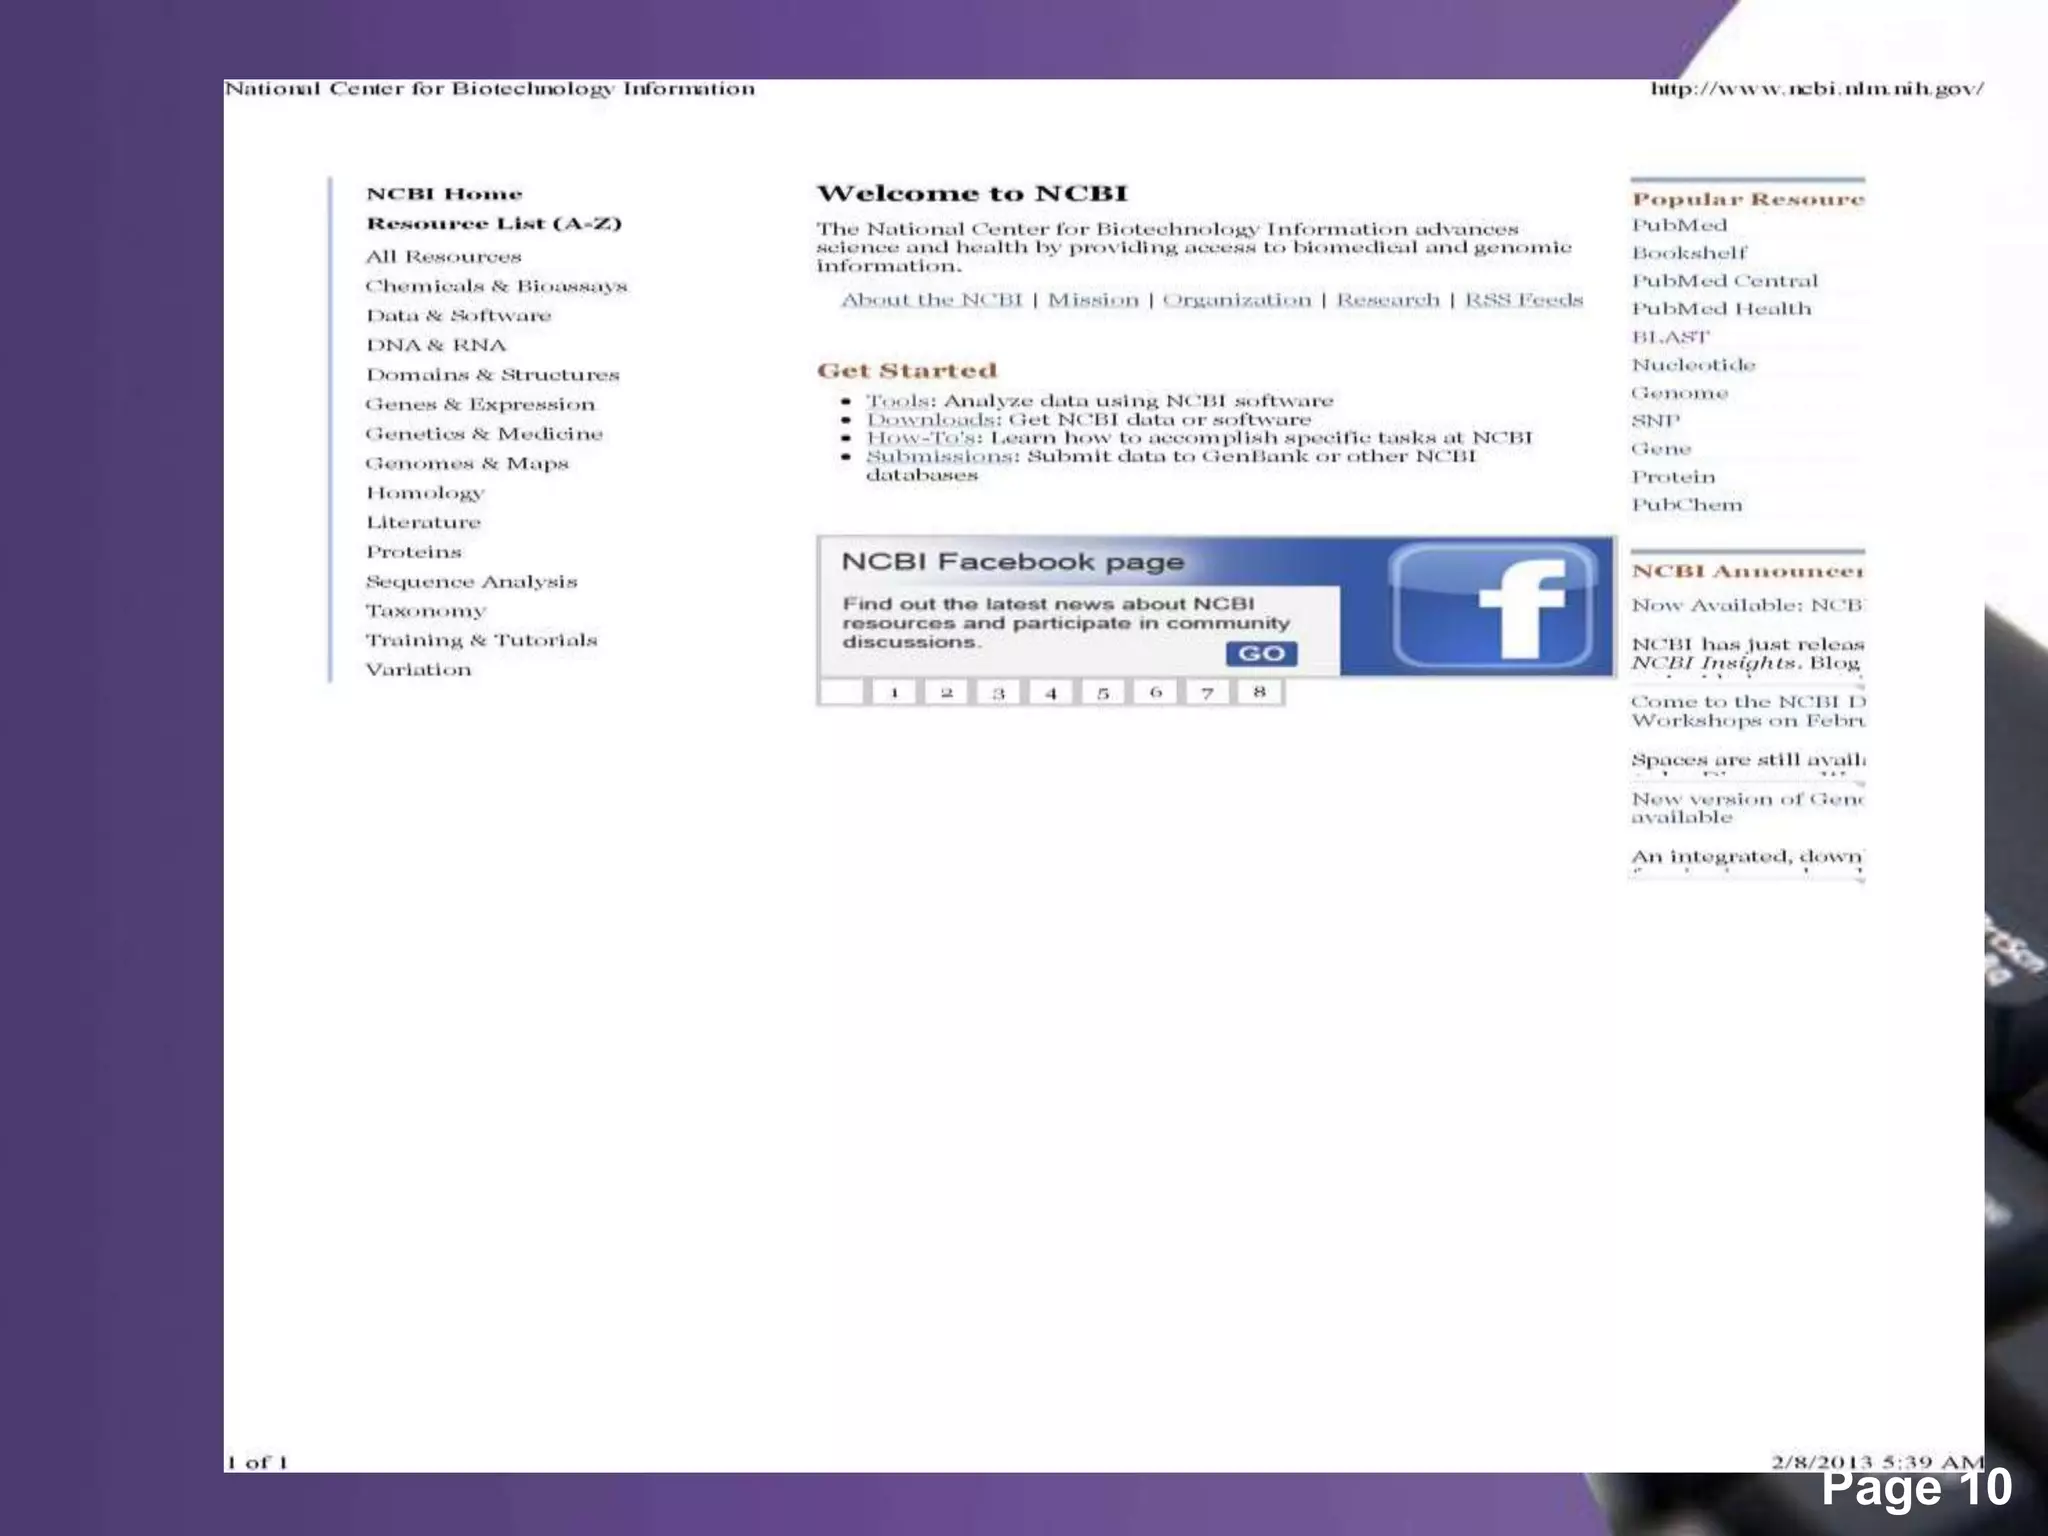This screenshot has width=2048, height=1536.
Task: Open DNA & RNA category
Action: coord(436,345)
